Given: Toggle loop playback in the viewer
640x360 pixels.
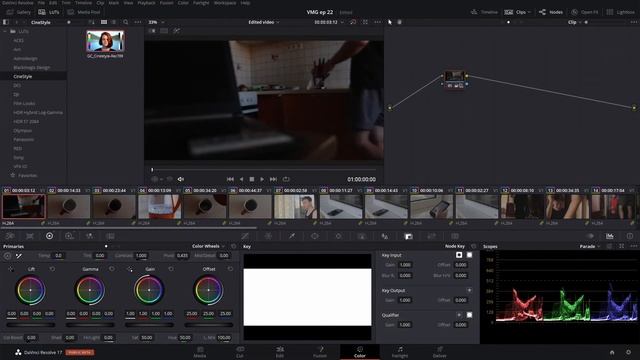Looking at the screenshot, I should [286, 179].
